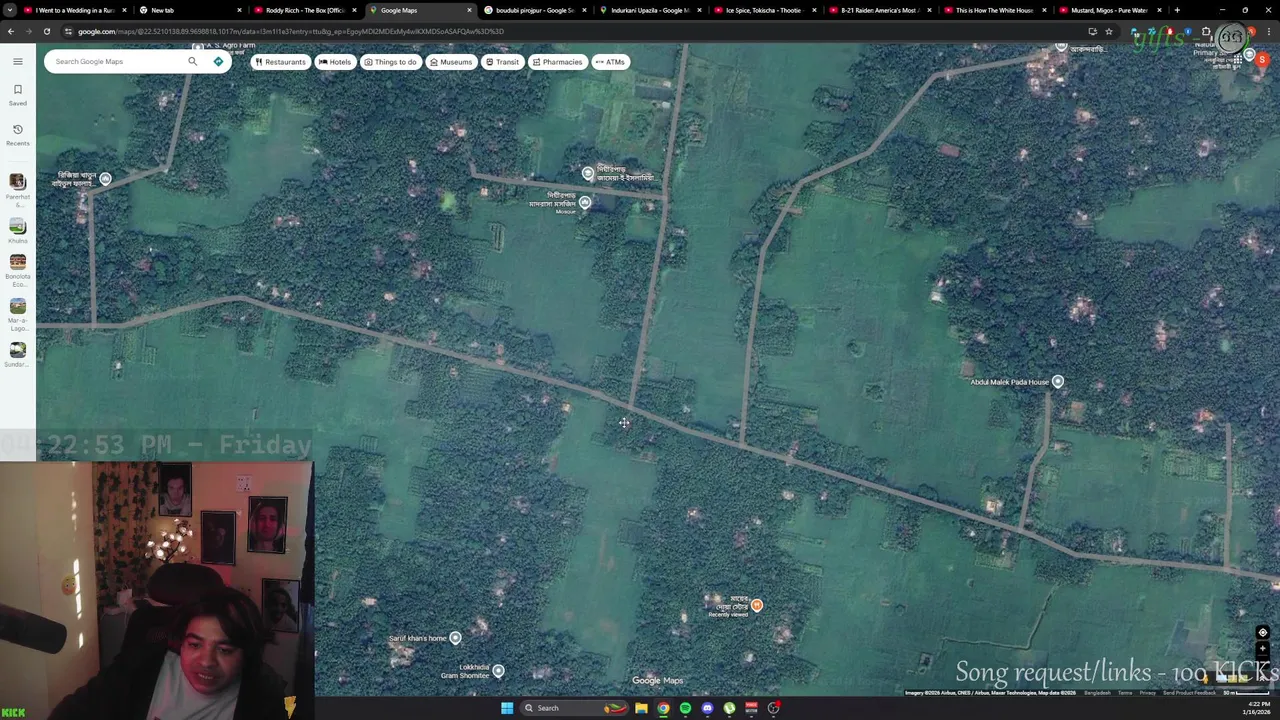Click the address bar URL
Viewport: 1280px width, 720px height.
click(x=290, y=31)
